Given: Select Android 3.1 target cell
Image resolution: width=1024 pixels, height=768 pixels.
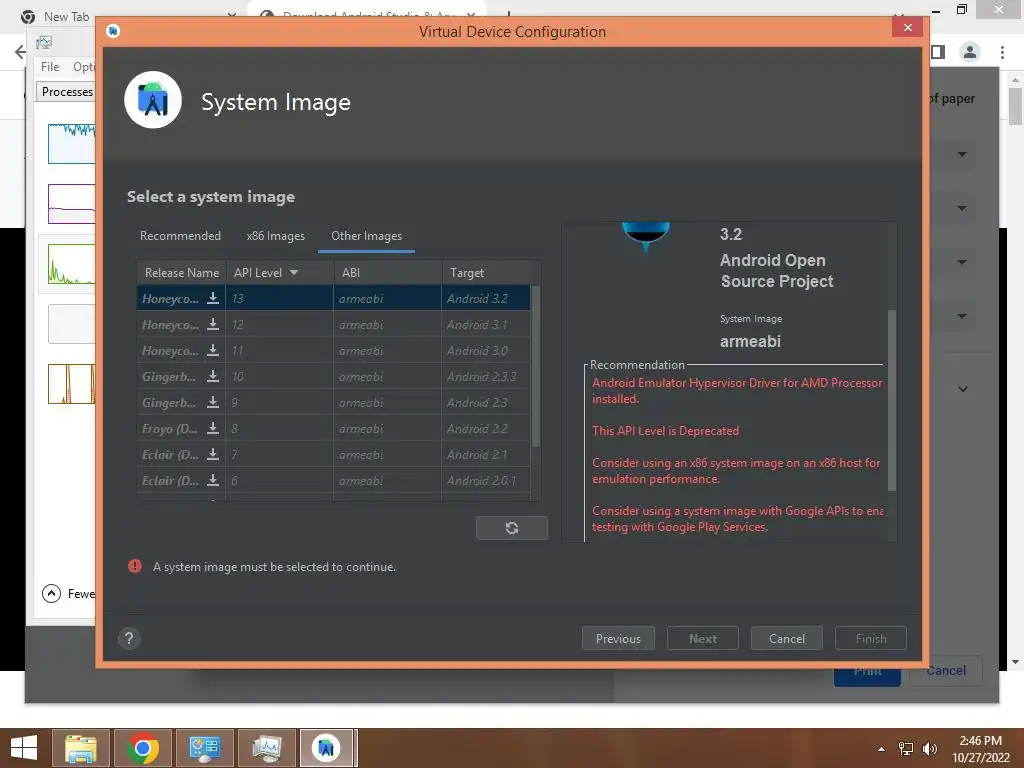Looking at the screenshot, I should click(487, 325).
